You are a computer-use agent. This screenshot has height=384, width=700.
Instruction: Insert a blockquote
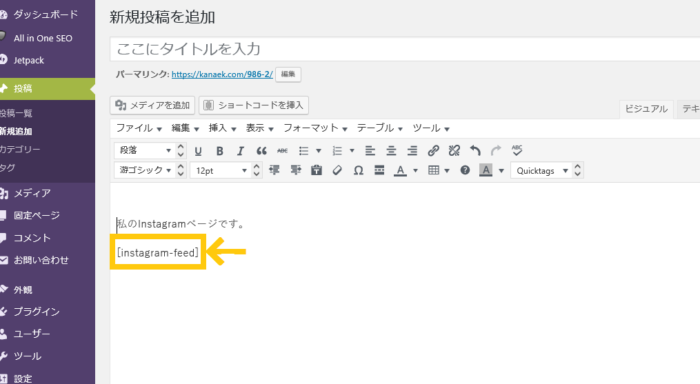click(x=261, y=151)
